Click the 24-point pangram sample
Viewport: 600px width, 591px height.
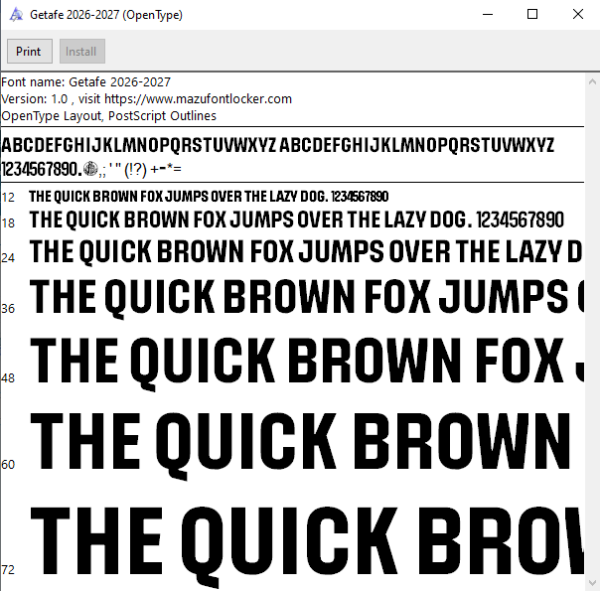pos(306,251)
